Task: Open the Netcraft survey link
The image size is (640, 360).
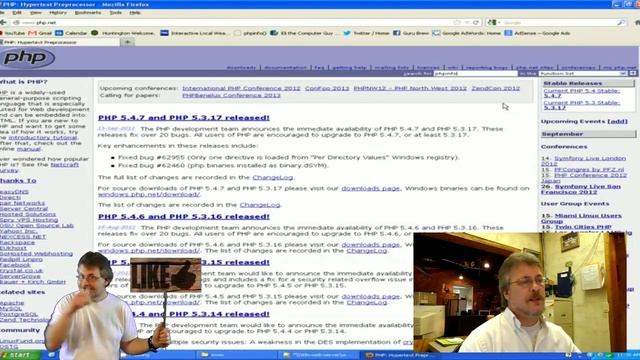Action: coord(40,167)
